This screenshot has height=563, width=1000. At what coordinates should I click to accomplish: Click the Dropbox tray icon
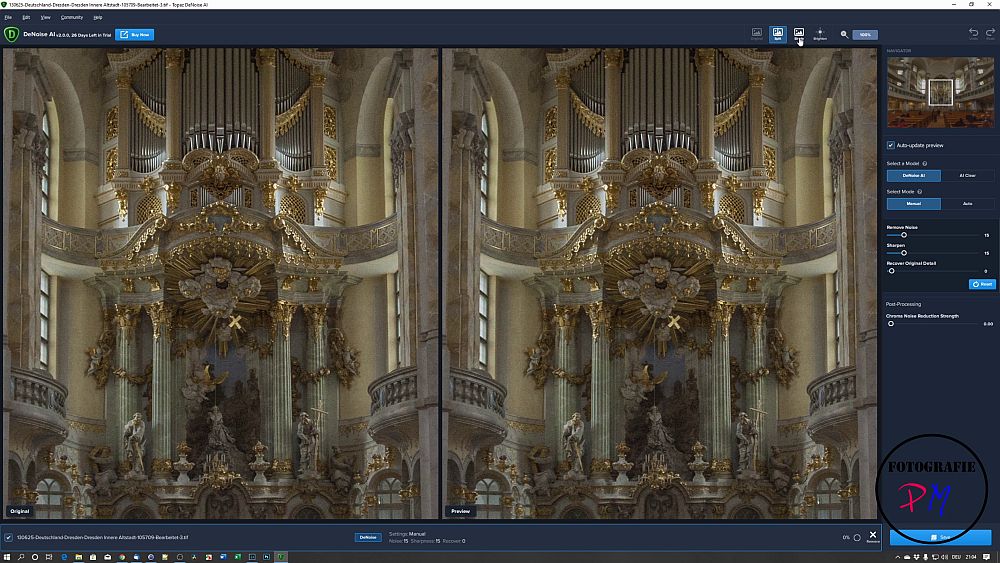coord(916,557)
